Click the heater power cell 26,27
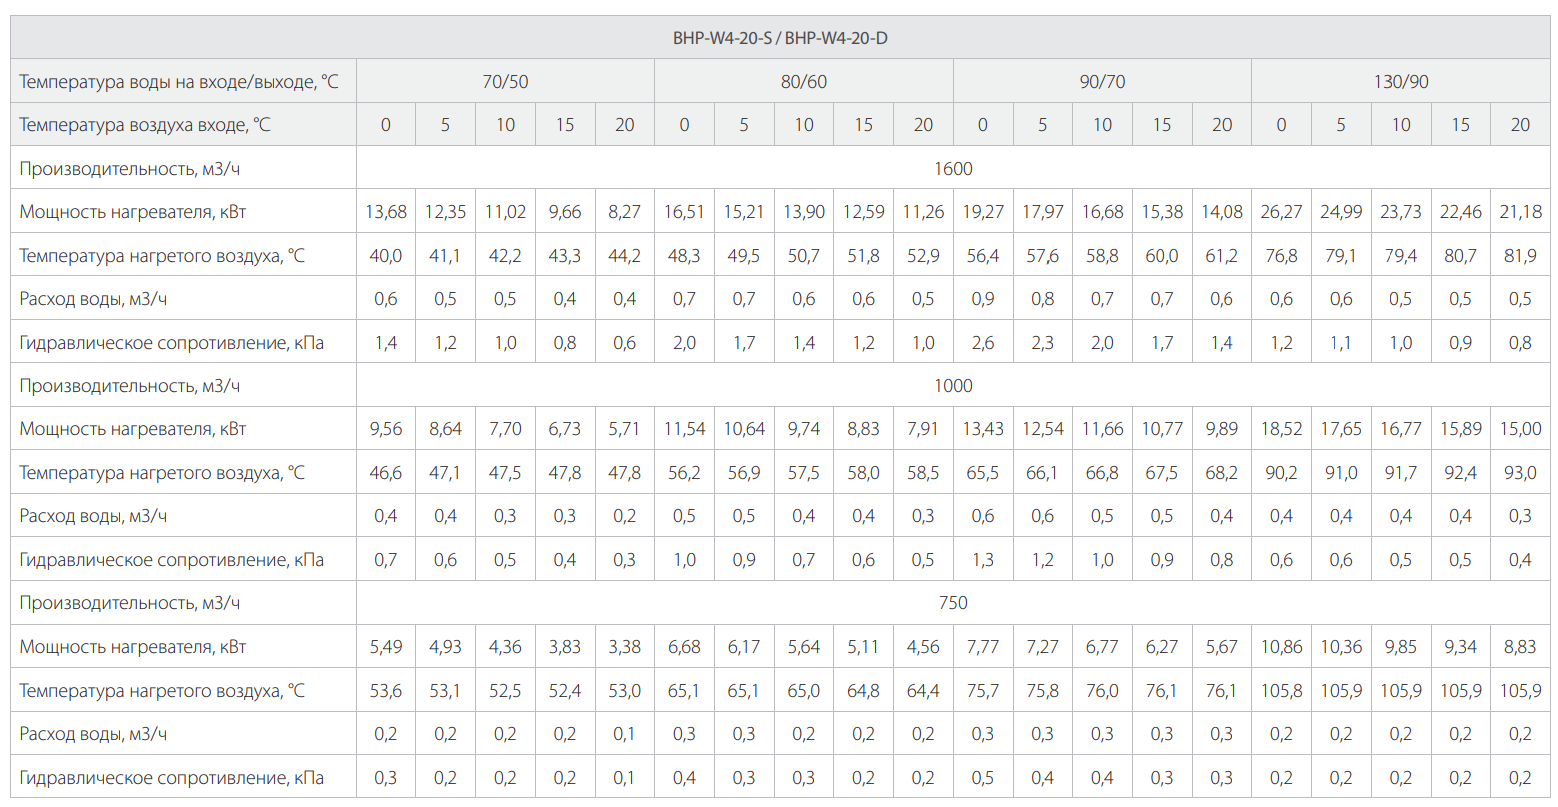The height and width of the screenshot is (807, 1558). click(x=1281, y=212)
